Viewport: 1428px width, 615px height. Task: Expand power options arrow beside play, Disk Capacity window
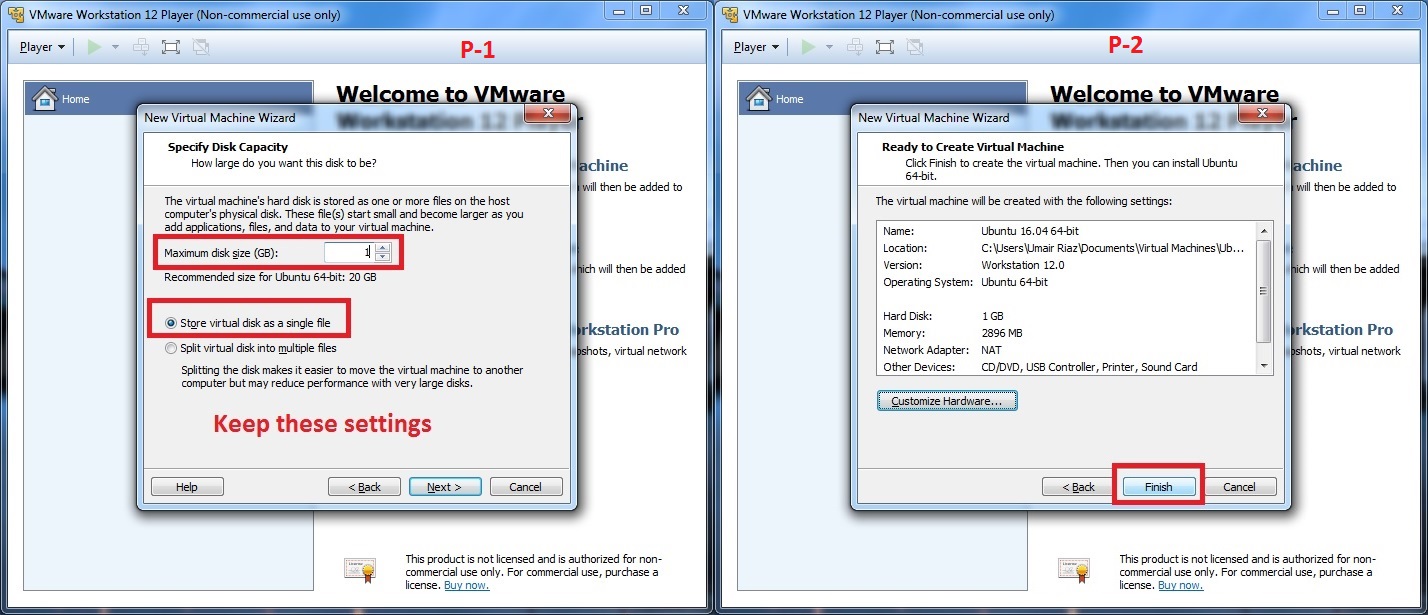coord(115,47)
